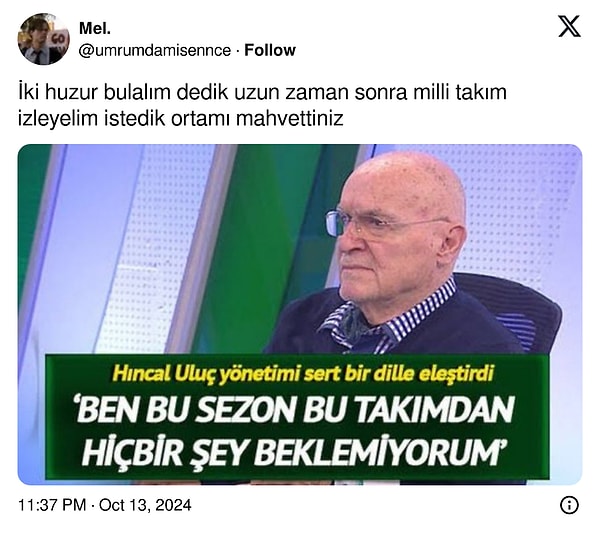Image resolution: width=600 pixels, height=535 pixels.
Task: Open the embedded tweet image
Action: click(x=300, y=315)
